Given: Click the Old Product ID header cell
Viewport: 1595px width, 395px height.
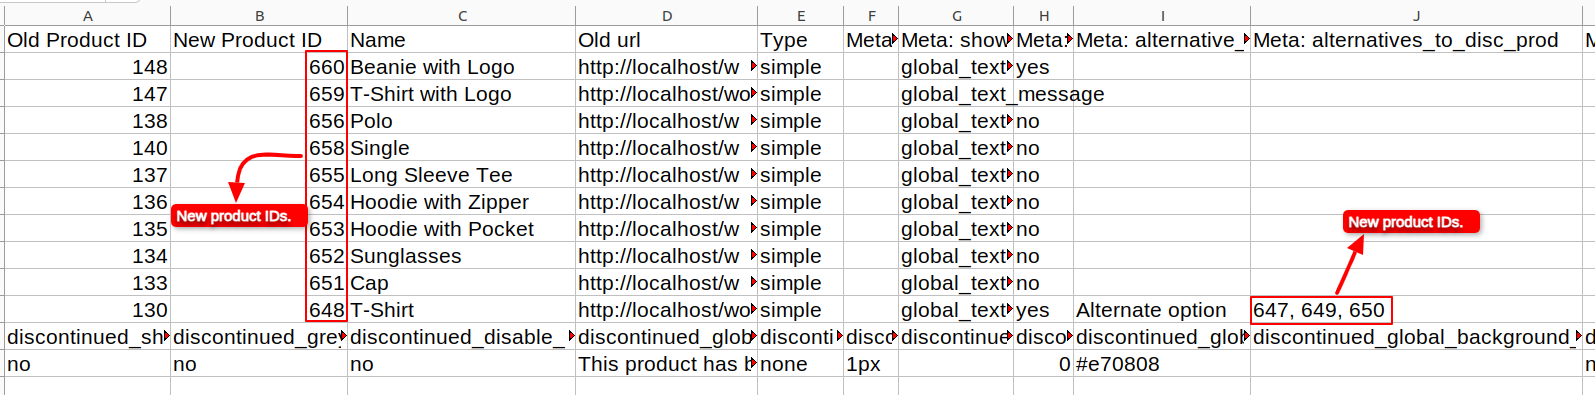Looking at the screenshot, I should pos(87,40).
